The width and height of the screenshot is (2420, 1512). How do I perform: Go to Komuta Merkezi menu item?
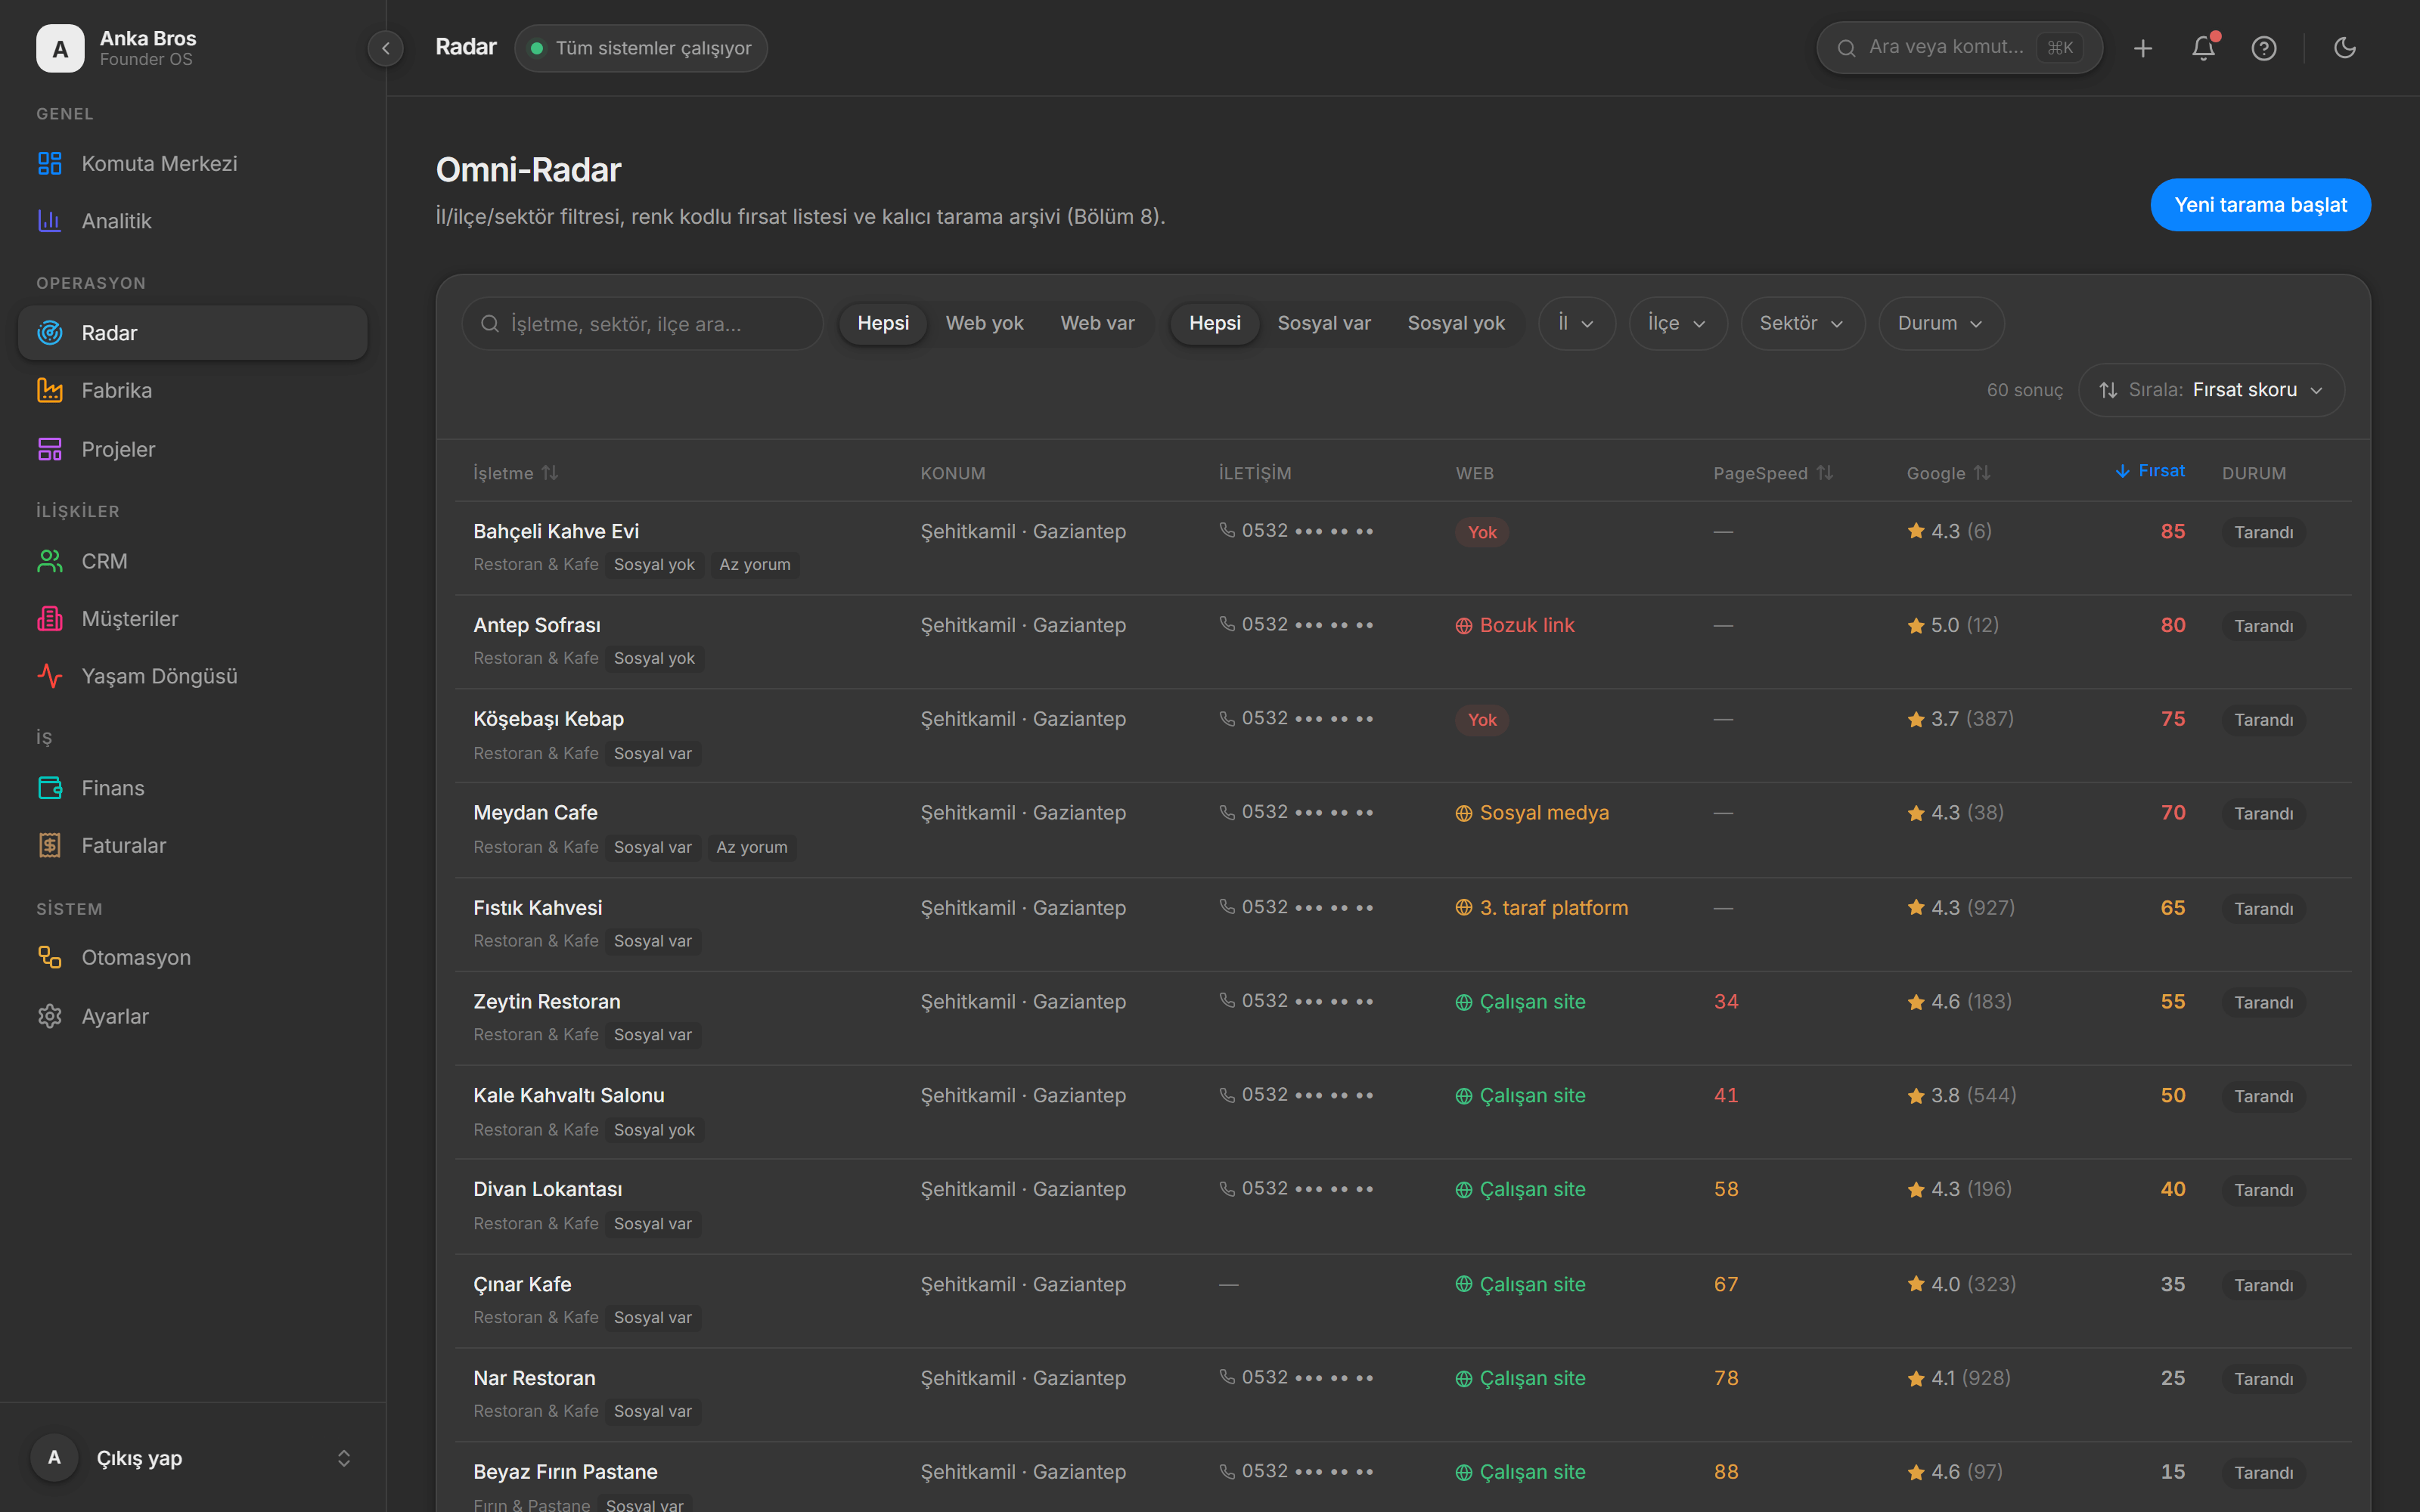point(192,163)
